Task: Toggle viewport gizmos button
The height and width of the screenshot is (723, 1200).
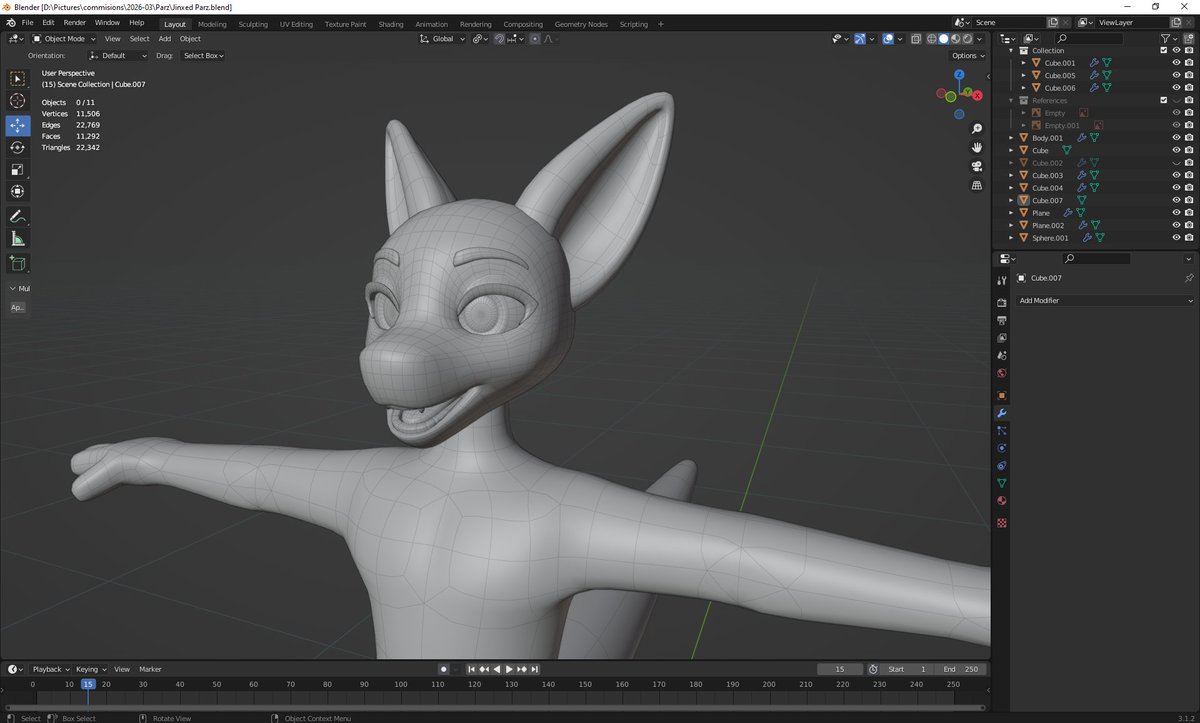Action: click(859, 39)
